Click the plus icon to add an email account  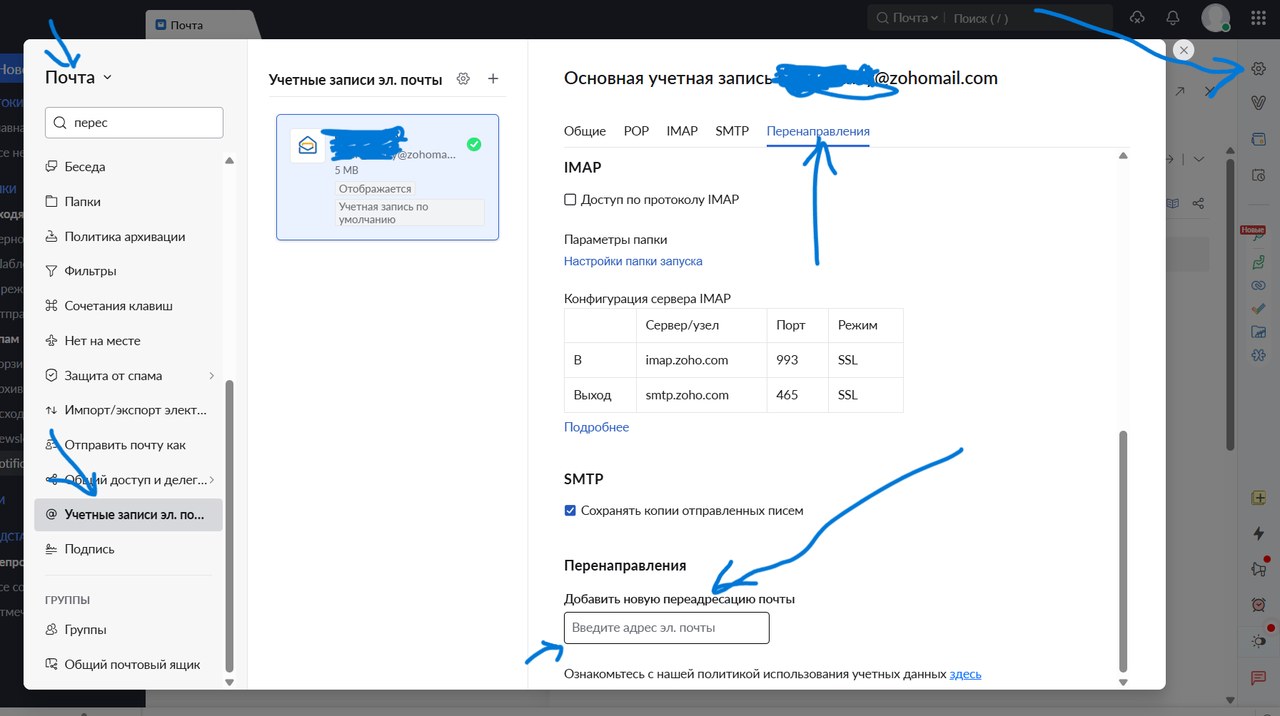[x=492, y=78]
